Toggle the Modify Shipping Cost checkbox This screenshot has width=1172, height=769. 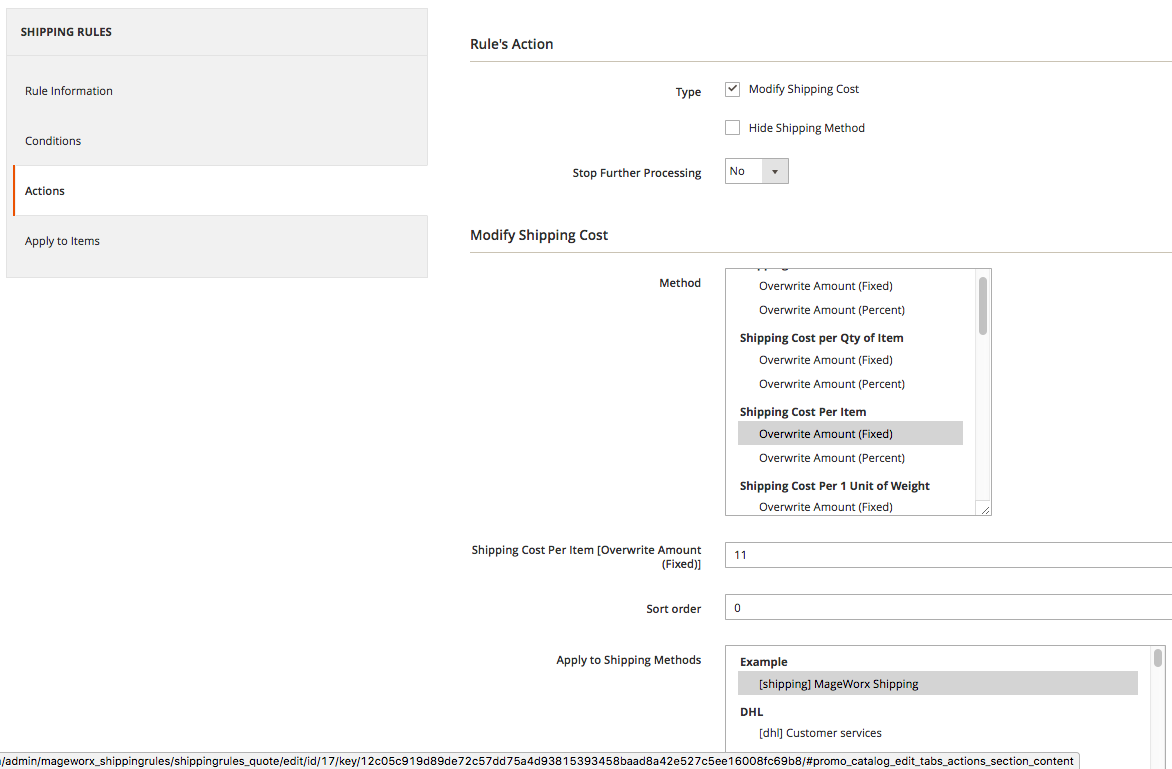(733, 89)
